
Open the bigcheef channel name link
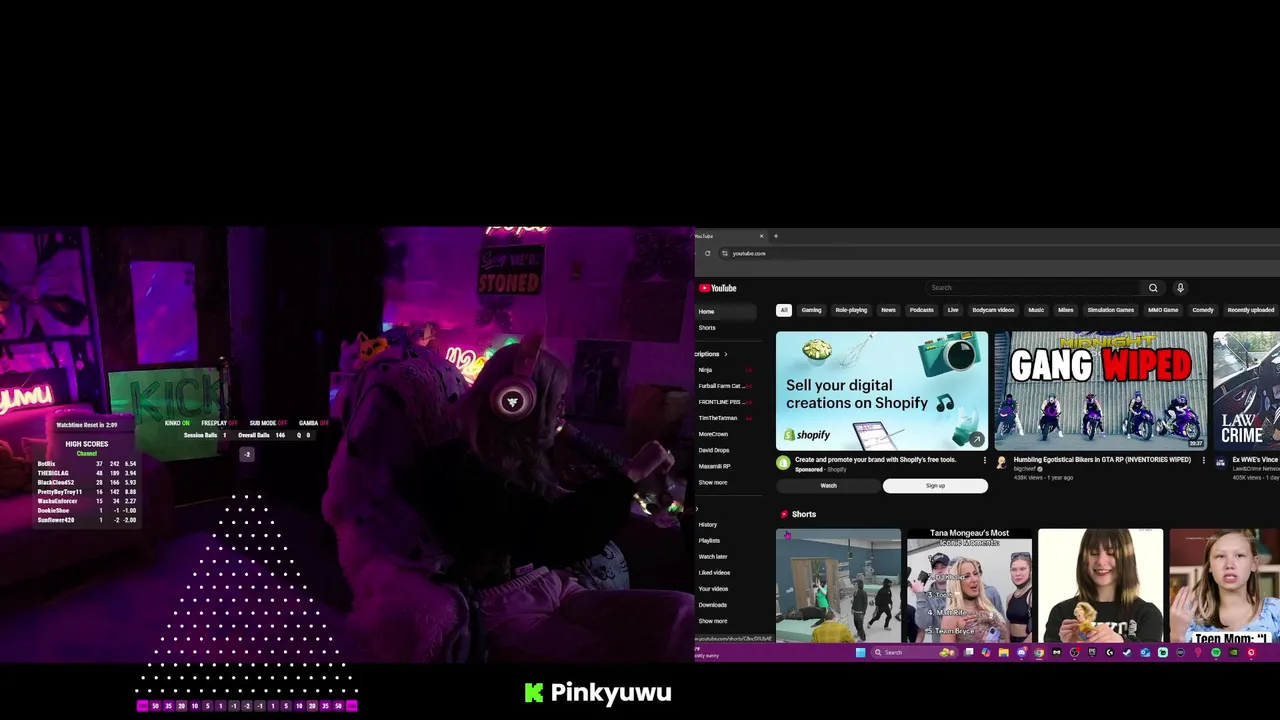(x=1025, y=469)
